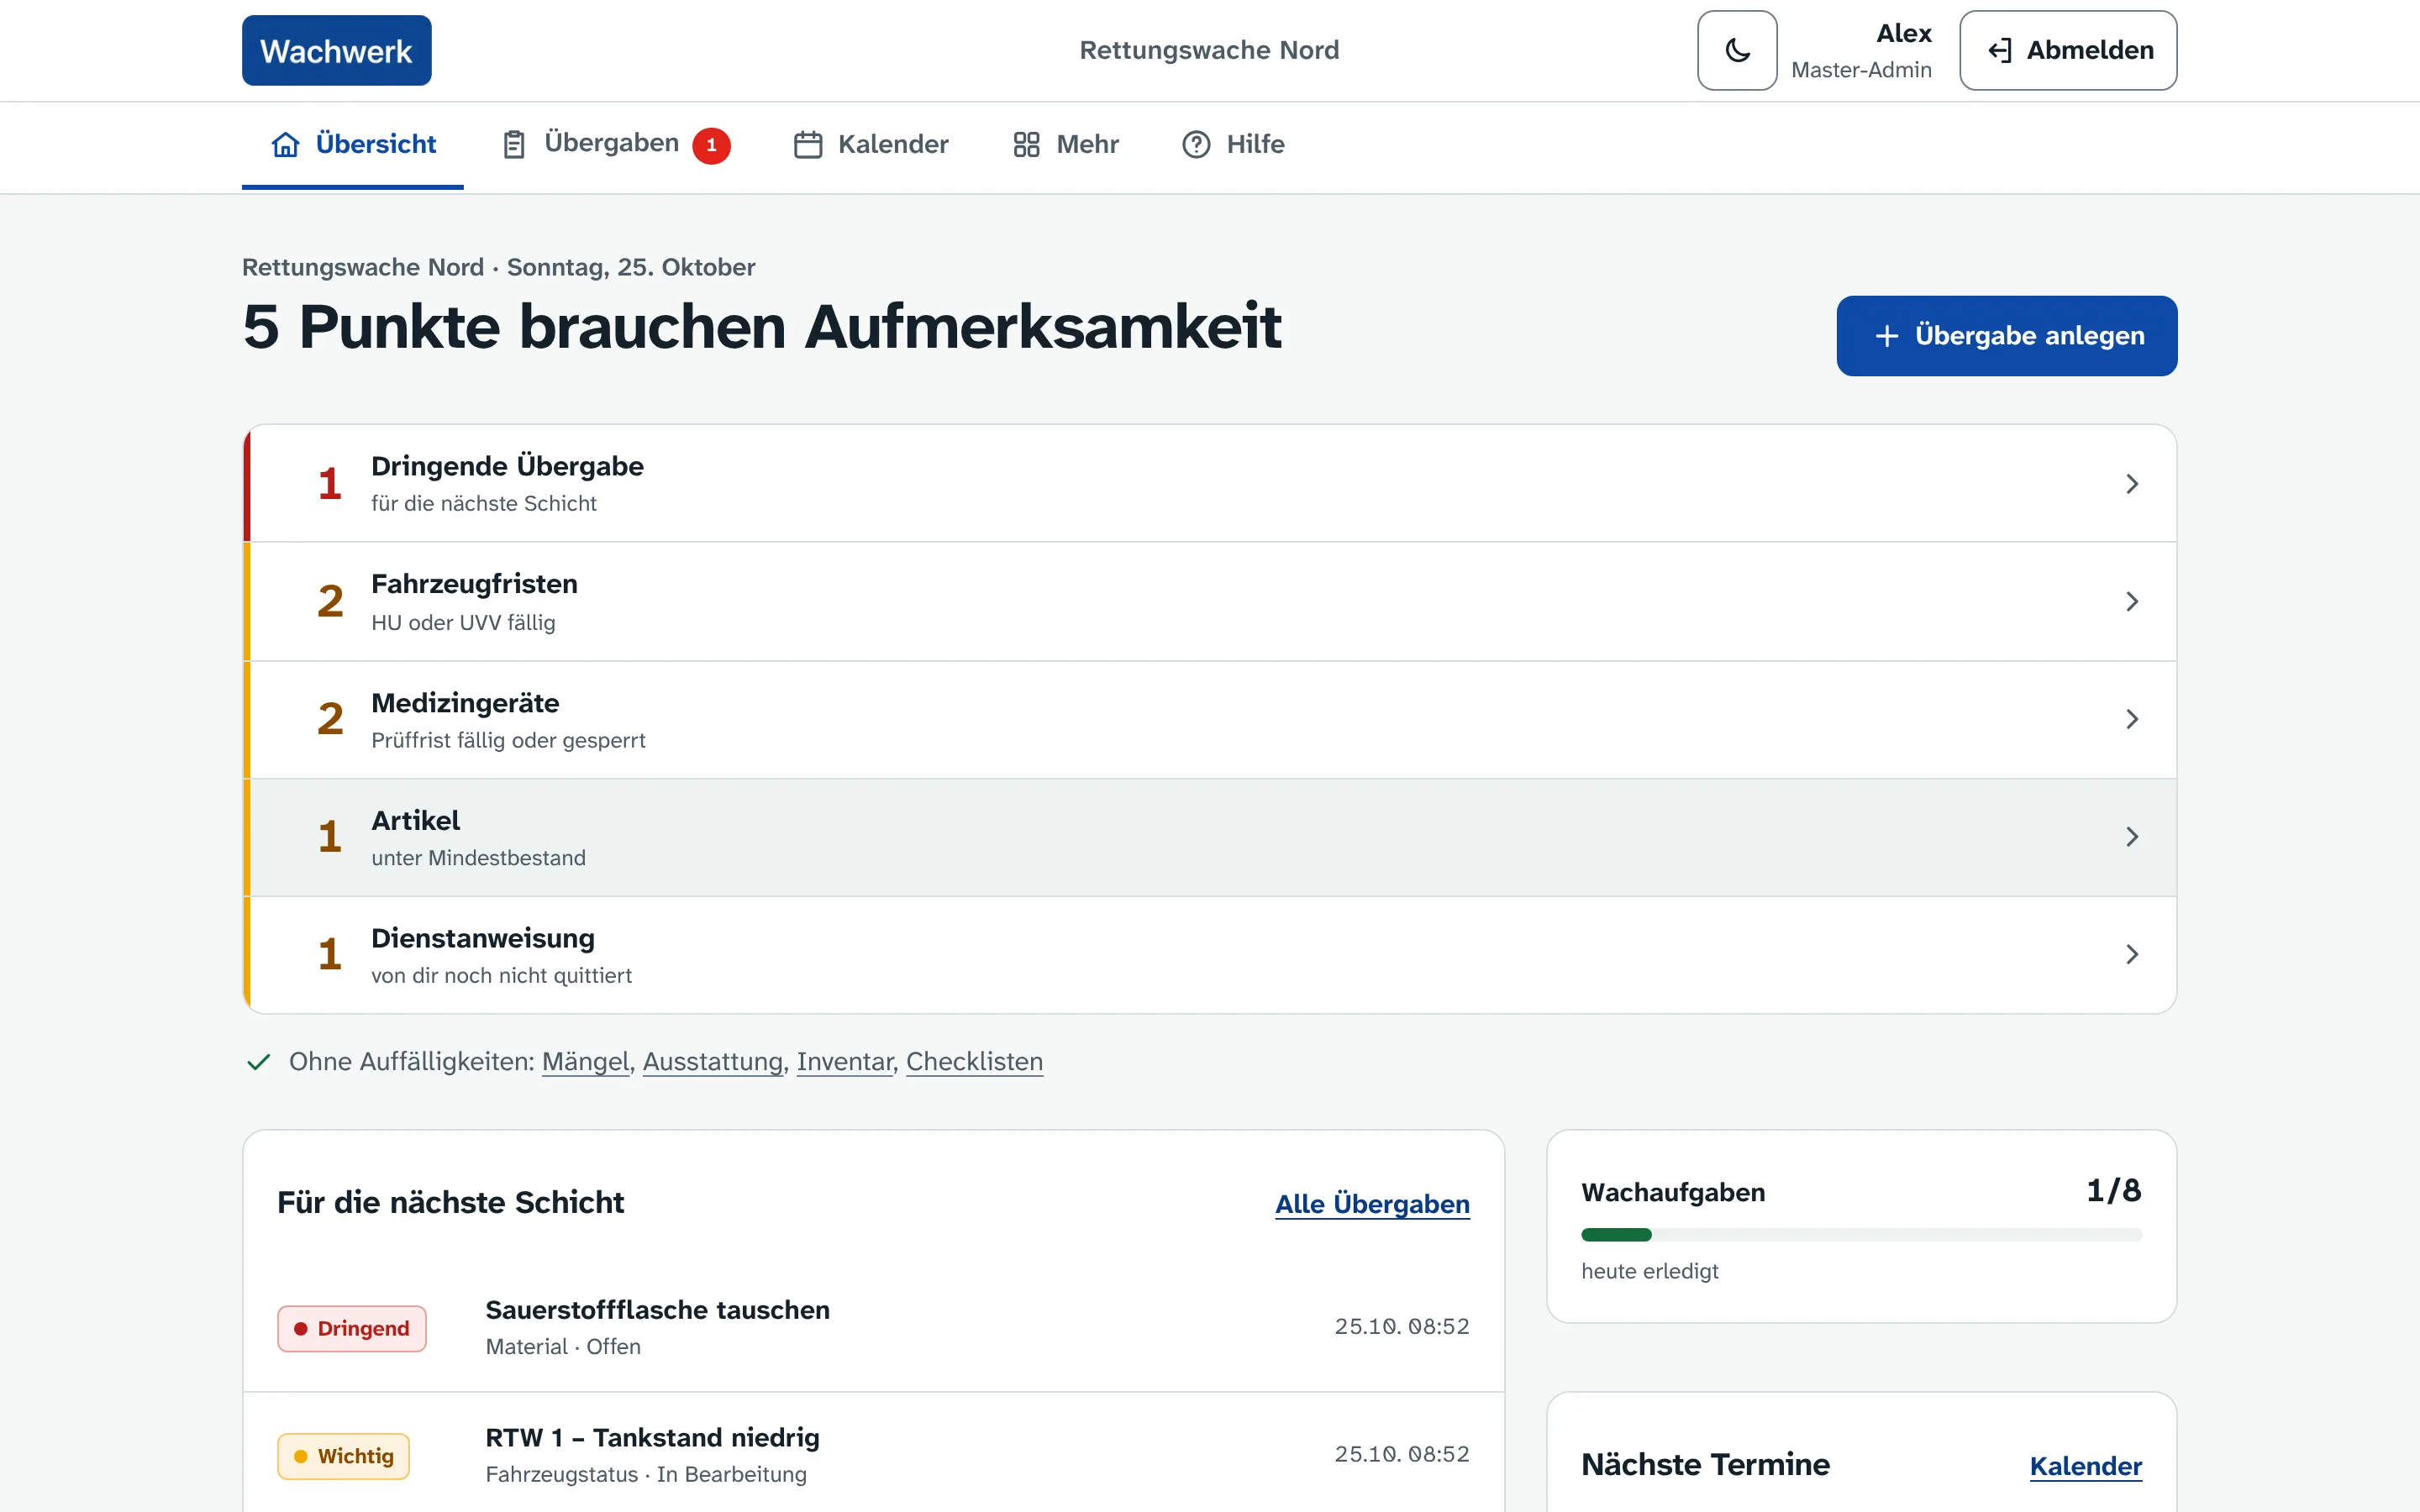Click the grid icon next to Mehr
Image resolution: width=2420 pixels, height=1512 pixels.
1027,144
